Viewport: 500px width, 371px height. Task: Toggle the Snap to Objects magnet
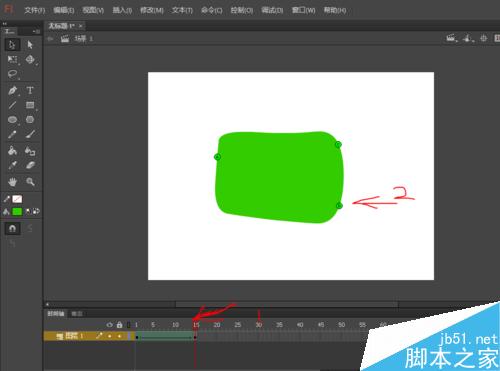point(12,229)
